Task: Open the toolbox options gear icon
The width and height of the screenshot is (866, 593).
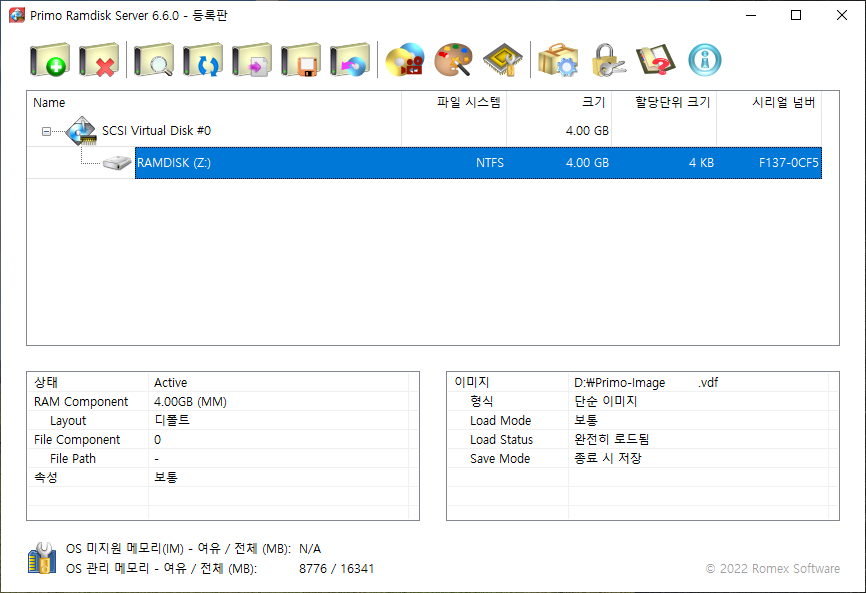Action: point(558,60)
